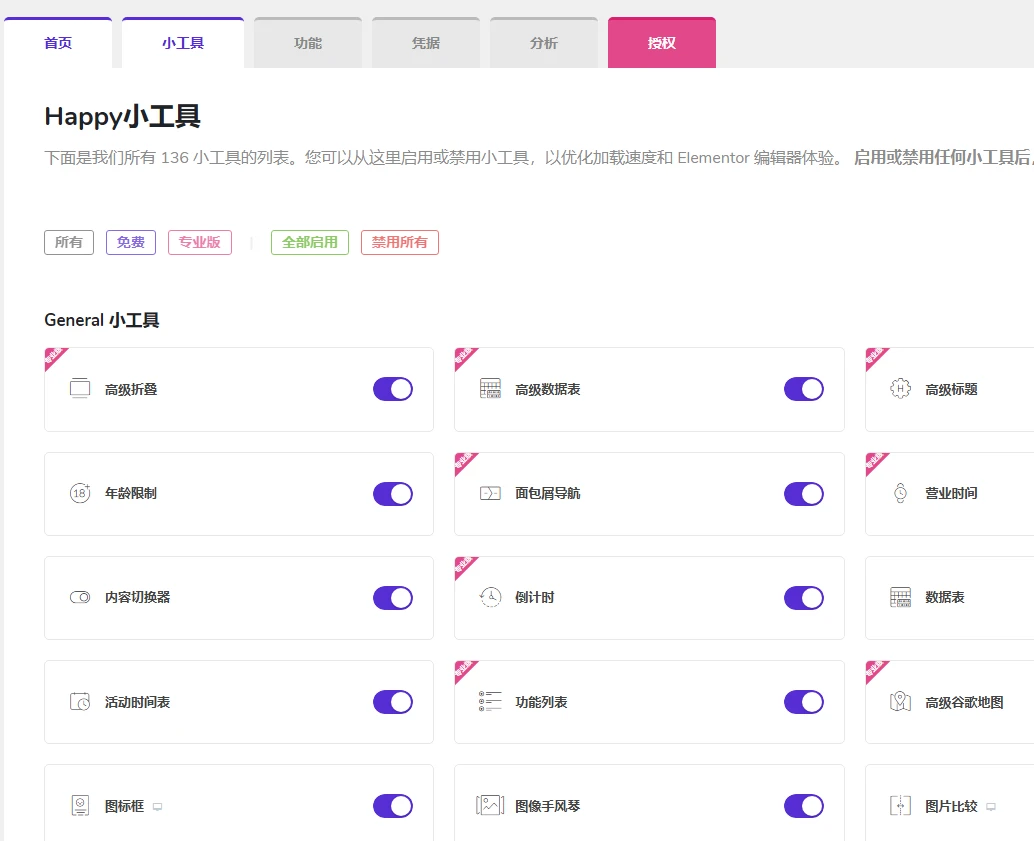Click the 营业时间 clock icon

click(902, 493)
